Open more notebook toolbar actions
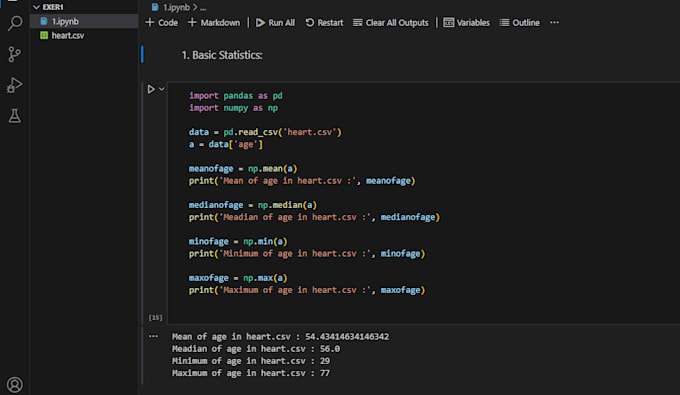680x395 pixels. [x=554, y=22]
